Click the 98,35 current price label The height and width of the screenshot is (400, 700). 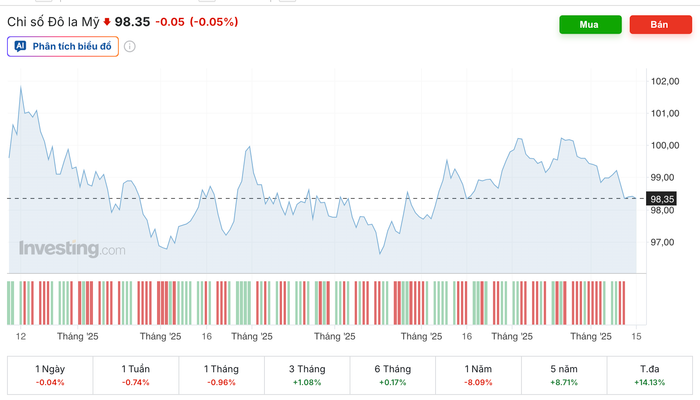662,199
